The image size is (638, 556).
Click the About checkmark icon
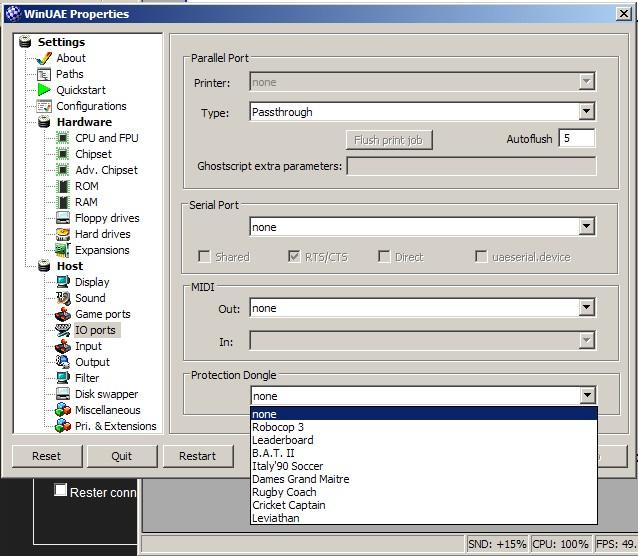coord(44,59)
